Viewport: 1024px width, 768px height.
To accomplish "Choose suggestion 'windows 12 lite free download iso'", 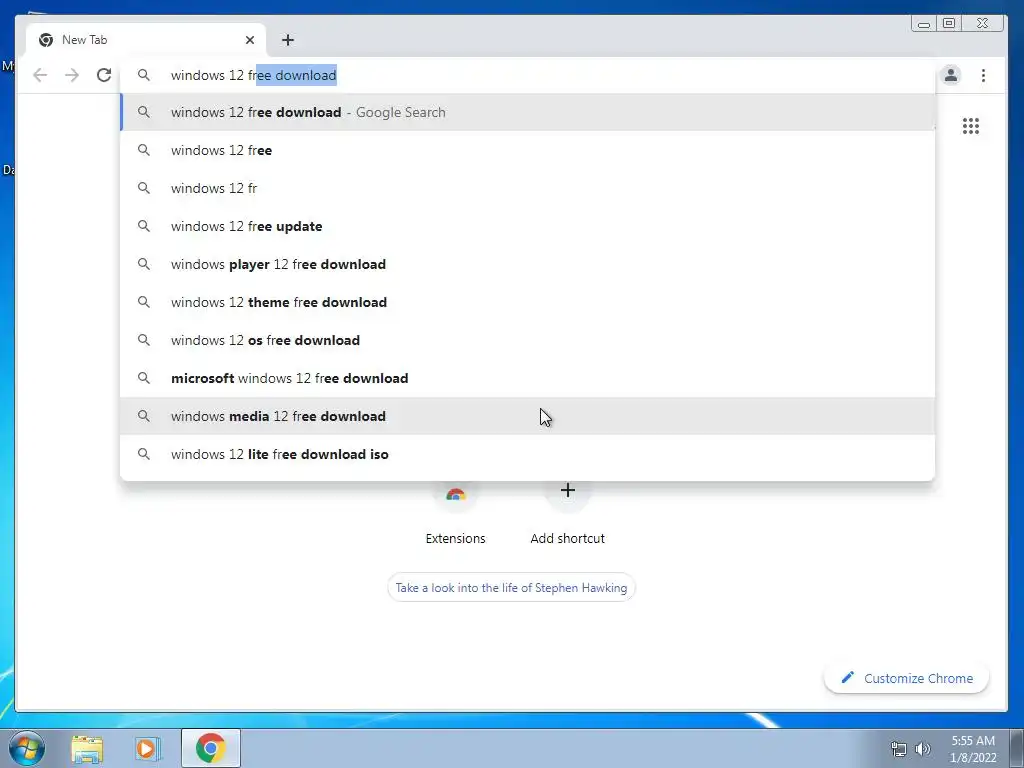I will [x=528, y=454].
